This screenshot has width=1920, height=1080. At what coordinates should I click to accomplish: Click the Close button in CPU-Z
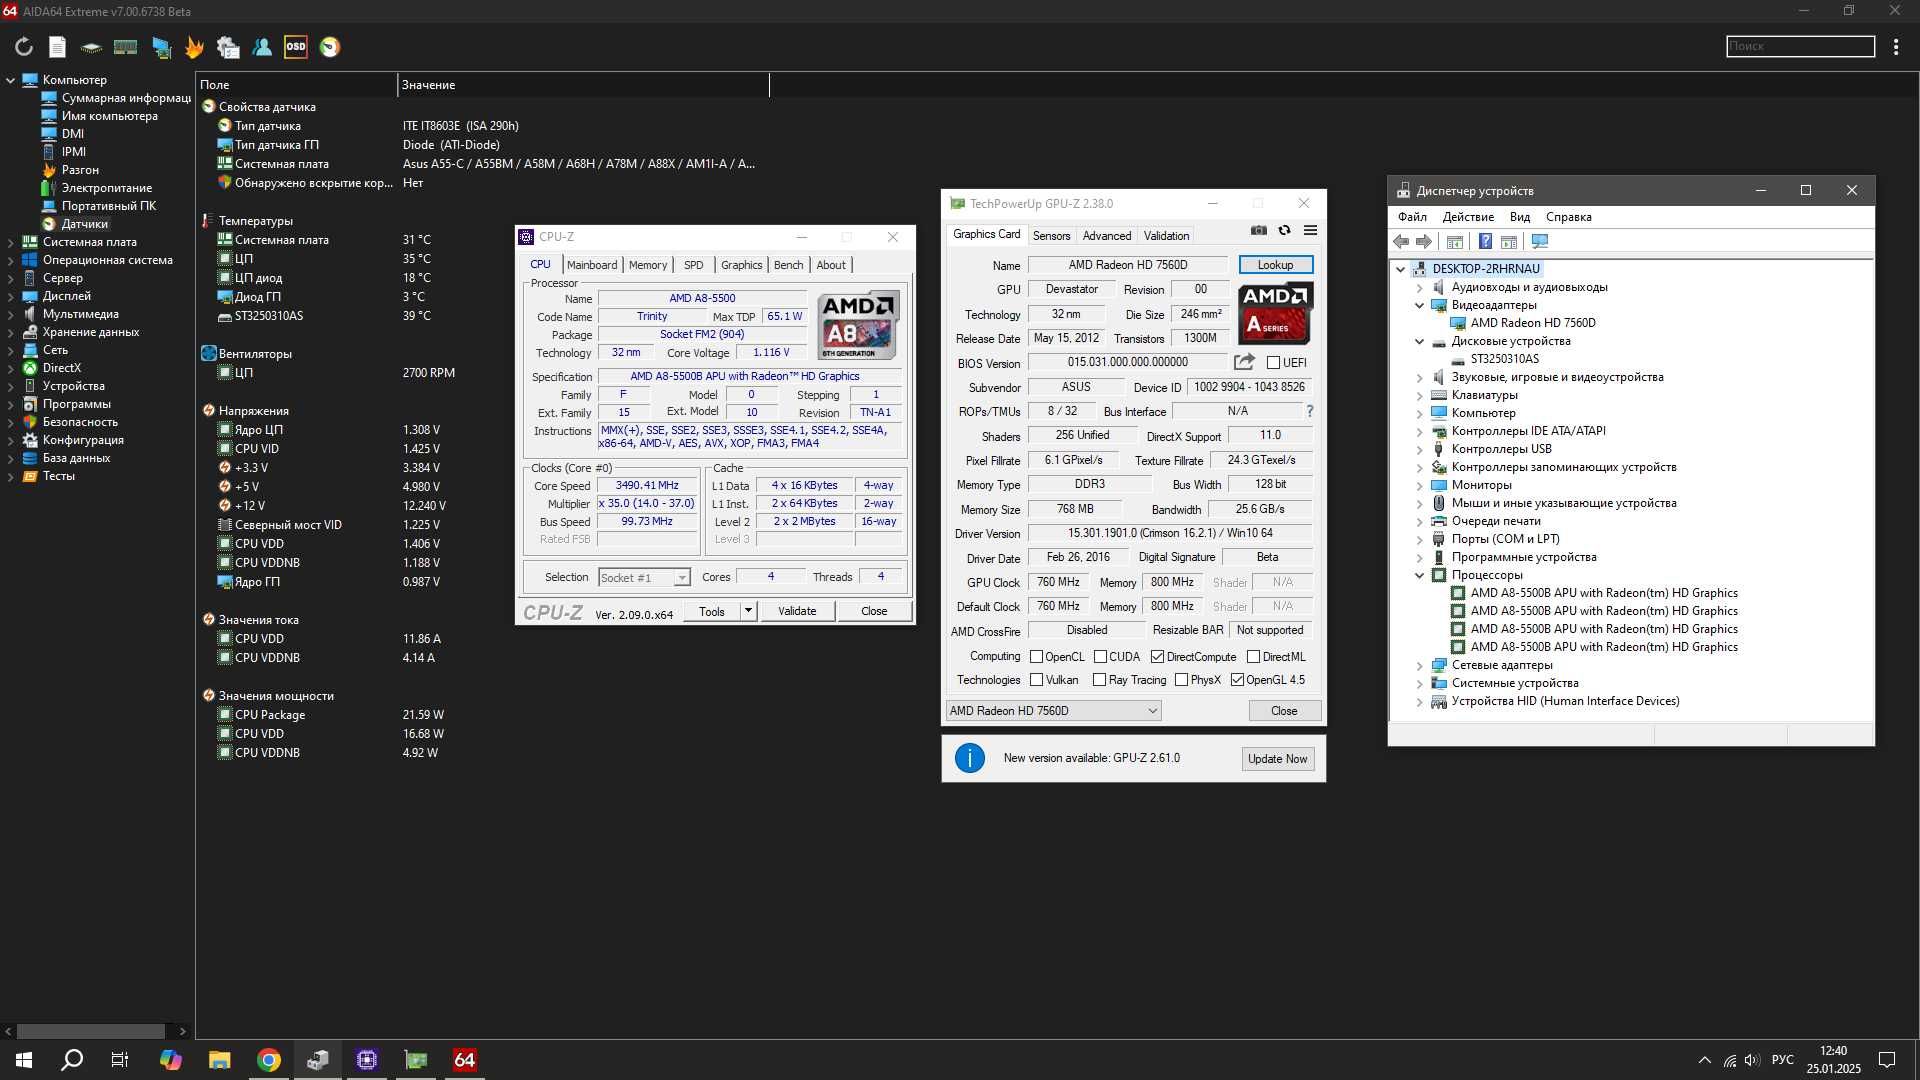[x=874, y=611]
